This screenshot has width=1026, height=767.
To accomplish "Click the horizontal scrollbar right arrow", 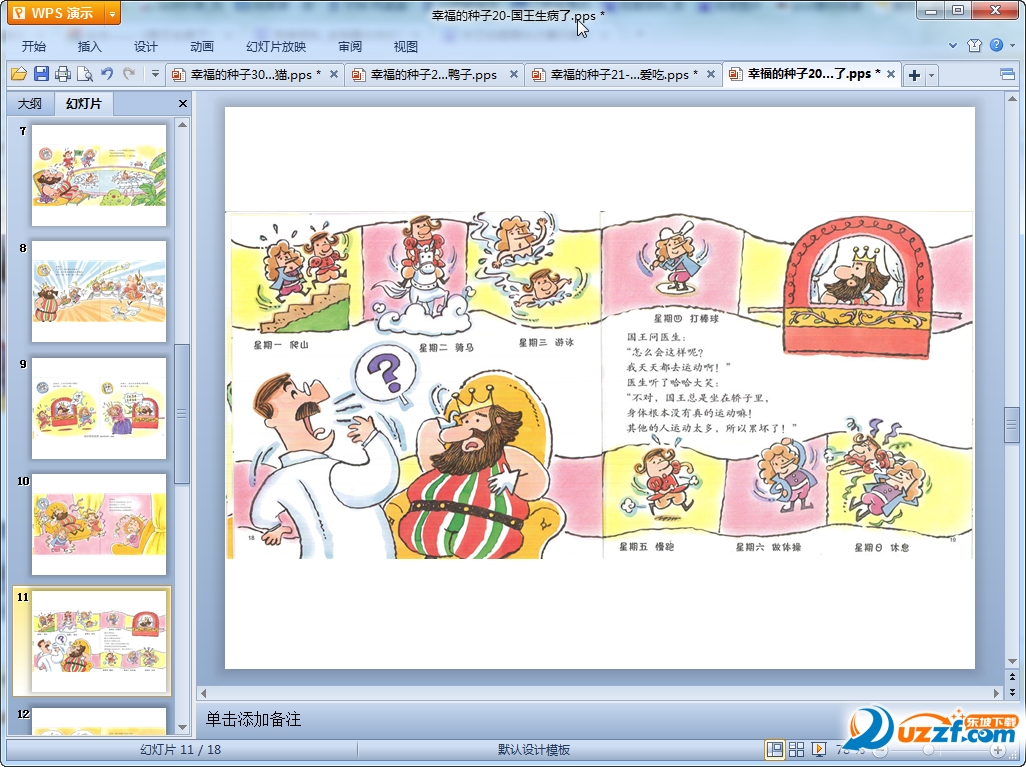I will [x=997, y=693].
